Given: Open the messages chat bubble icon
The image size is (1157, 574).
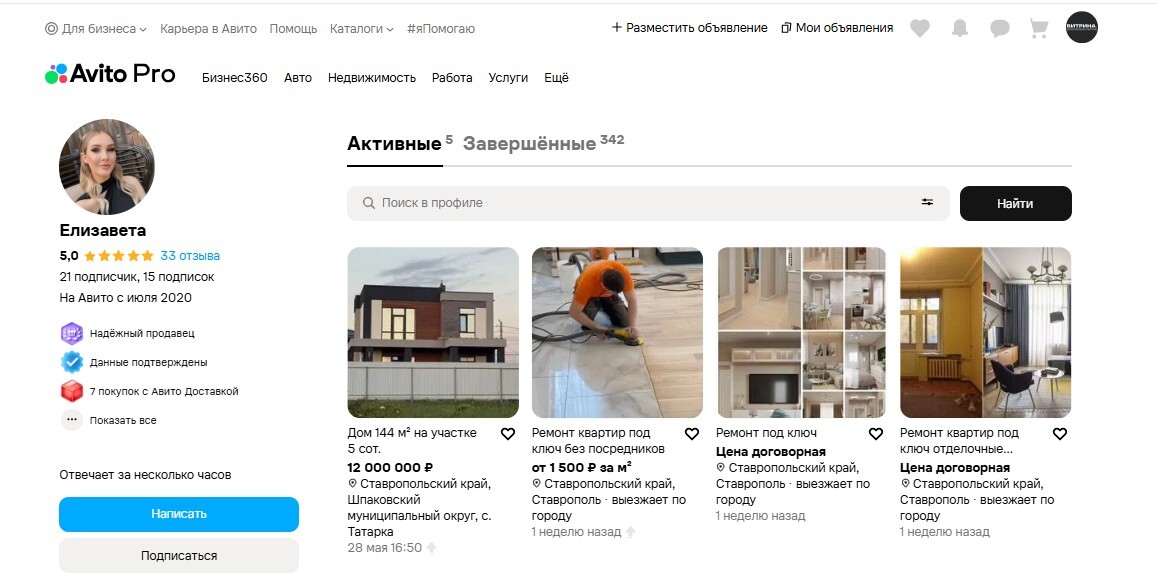Looking at the screenshot, I should pos(999,28).
